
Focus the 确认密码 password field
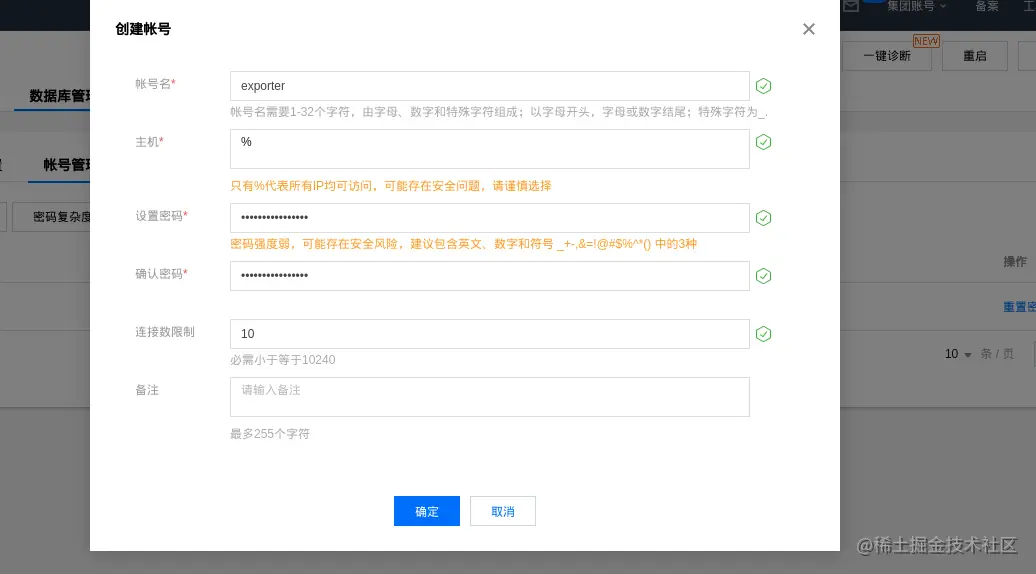[x=490, y=276]
